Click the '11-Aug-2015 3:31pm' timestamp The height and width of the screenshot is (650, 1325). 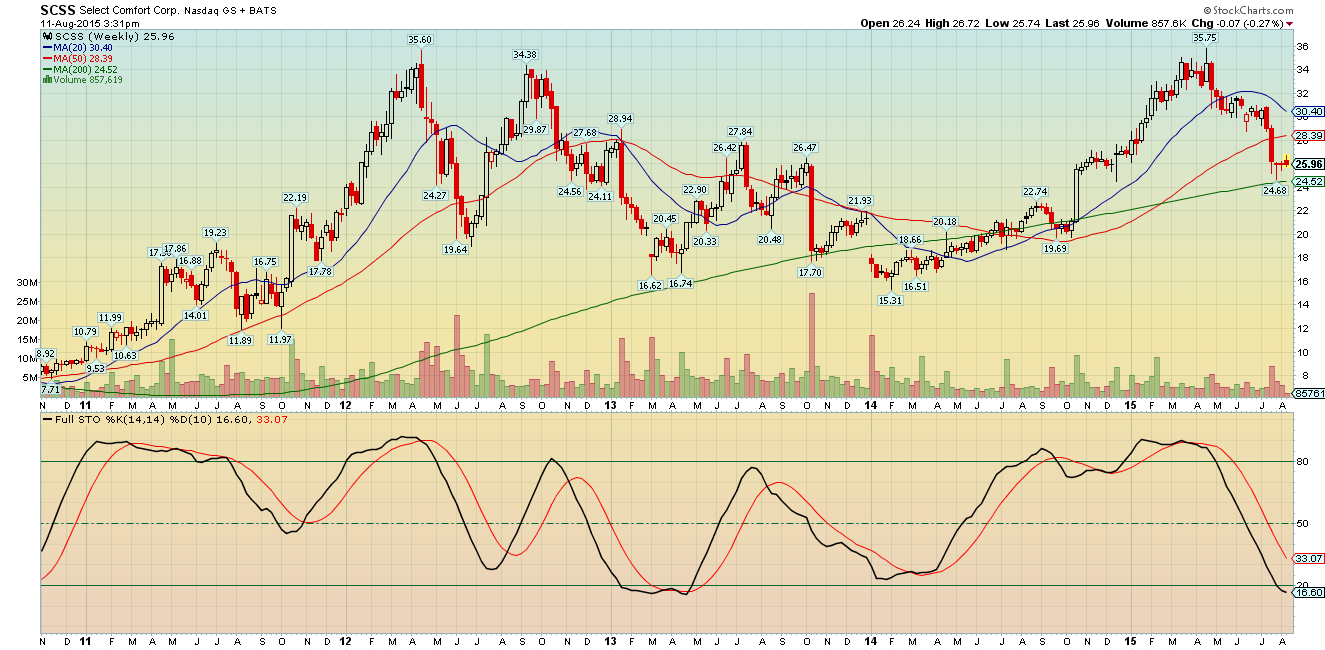[x=90, y=23]
